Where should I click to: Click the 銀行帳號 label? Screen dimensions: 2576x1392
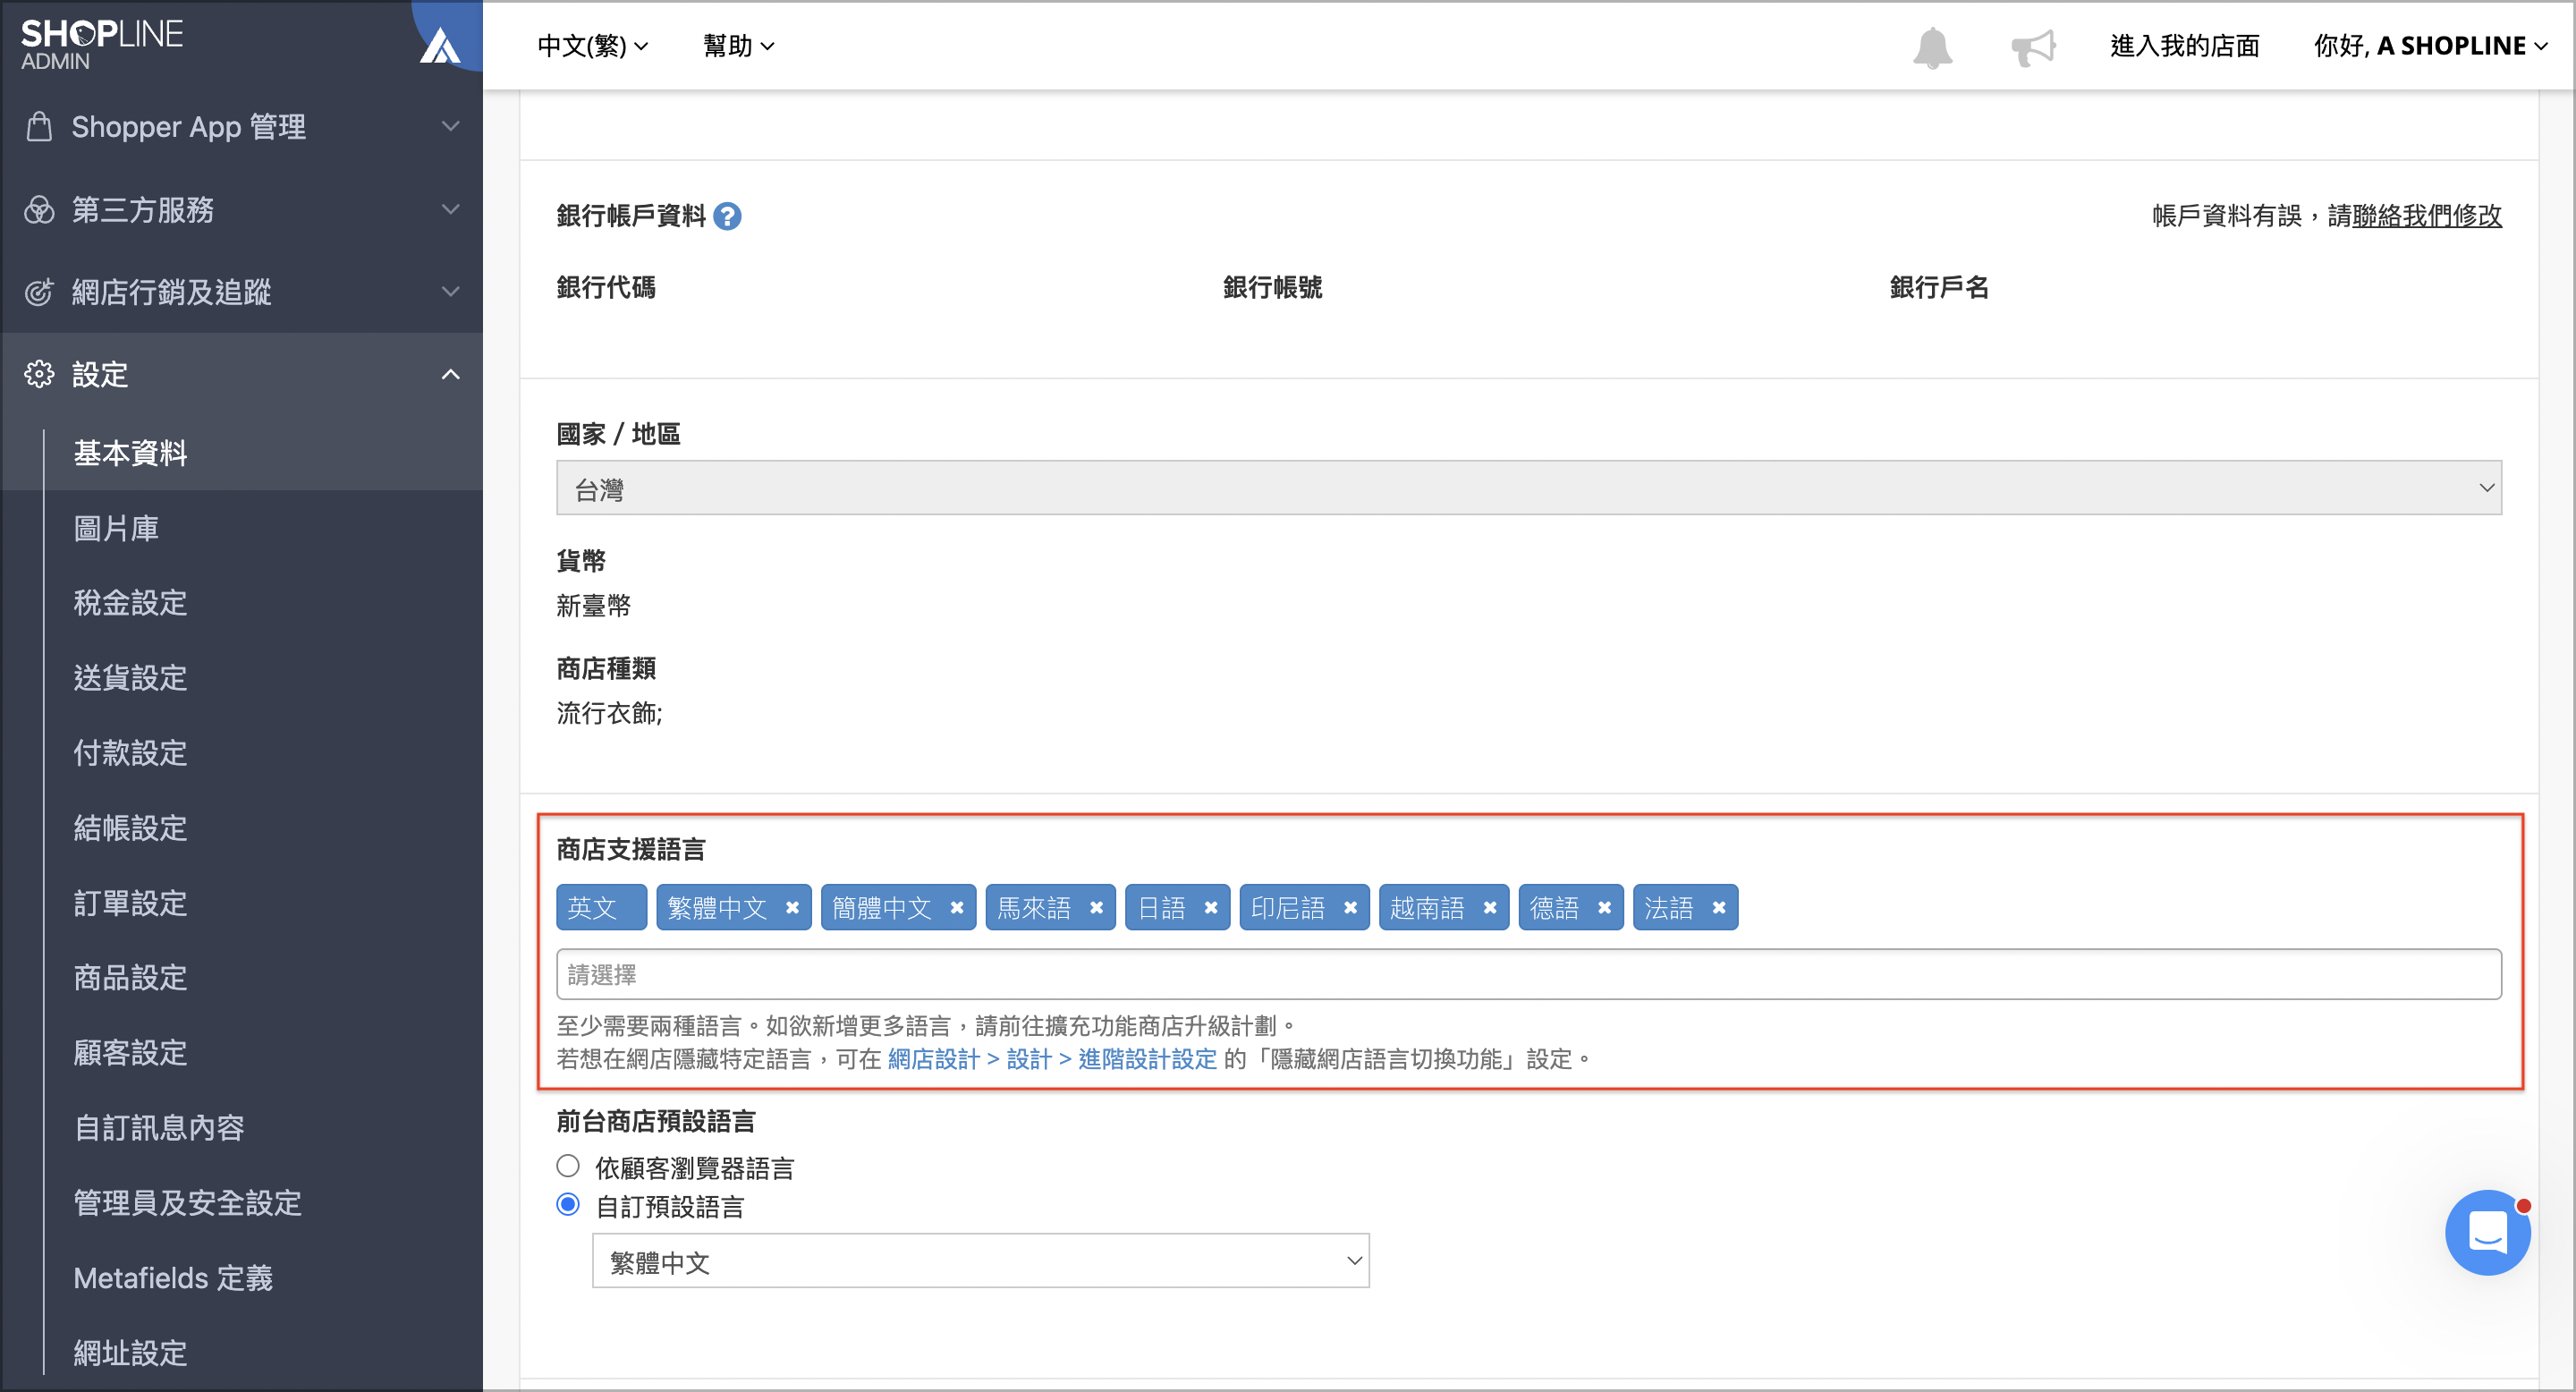[1272, 287]
